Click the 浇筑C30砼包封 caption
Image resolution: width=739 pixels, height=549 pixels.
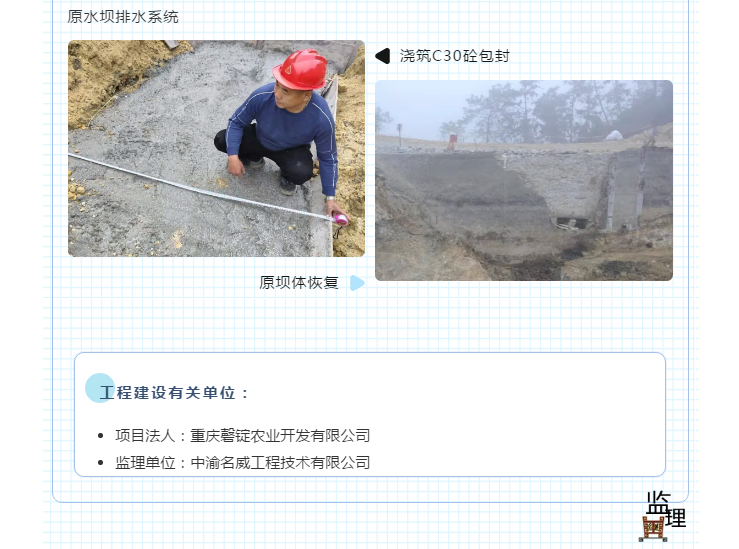coord(454,56)
